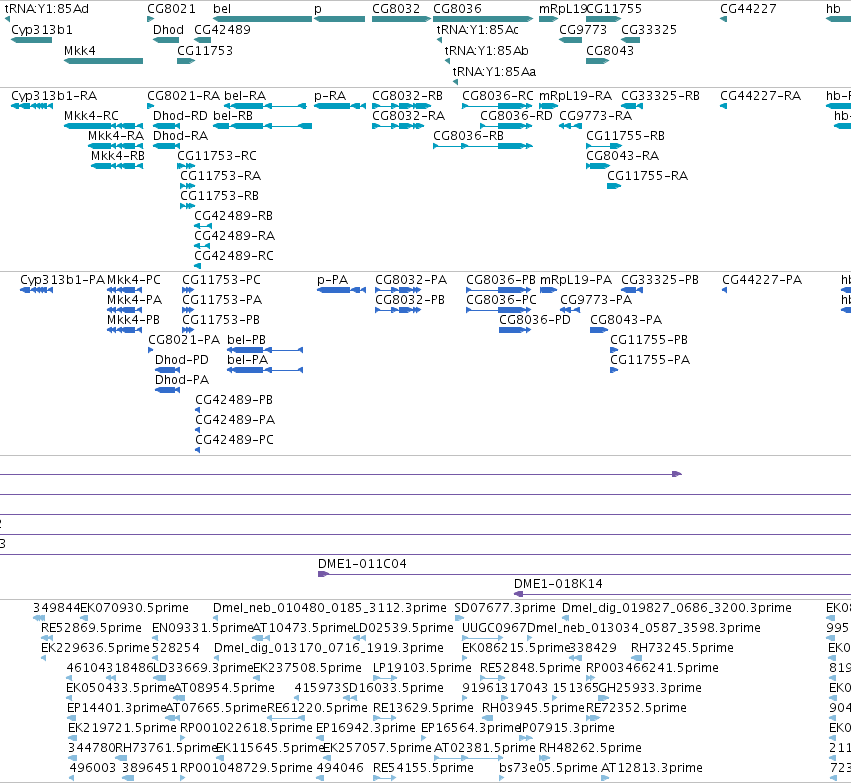Click the tRNA:Y1:85Aa gene marker
Viewport: 851px width, 783px height.
click(x=455, y=82)
